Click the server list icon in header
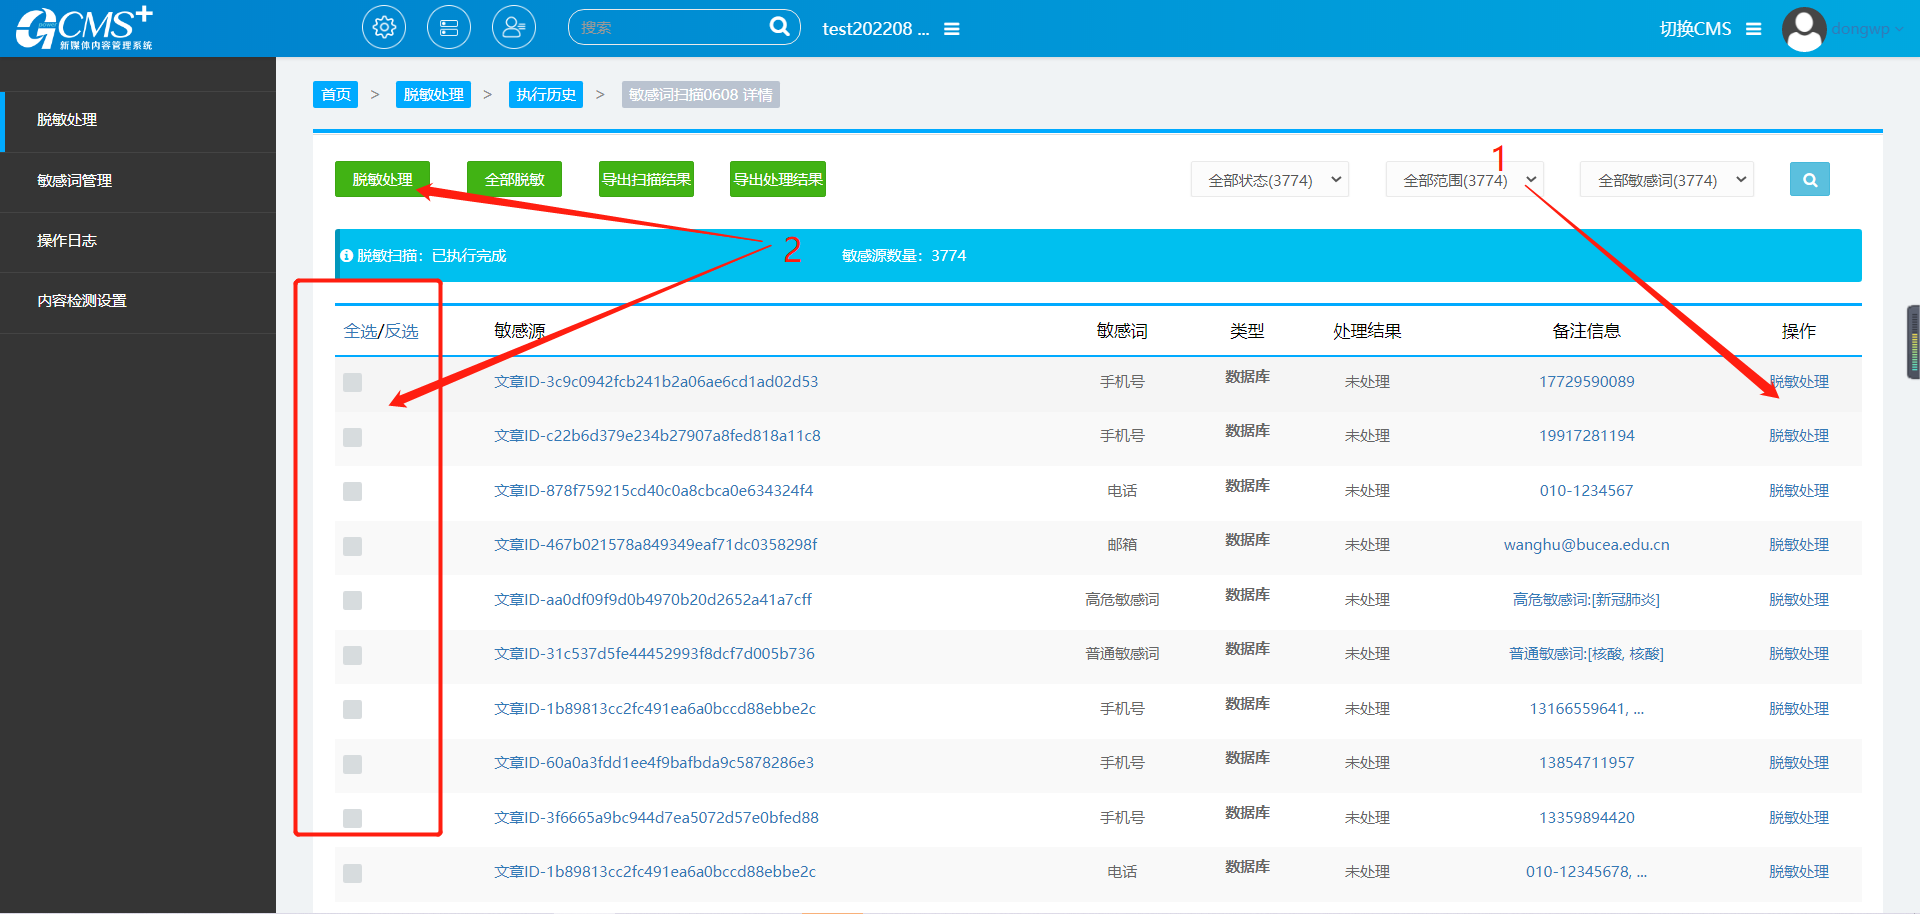 click(449, 28)
